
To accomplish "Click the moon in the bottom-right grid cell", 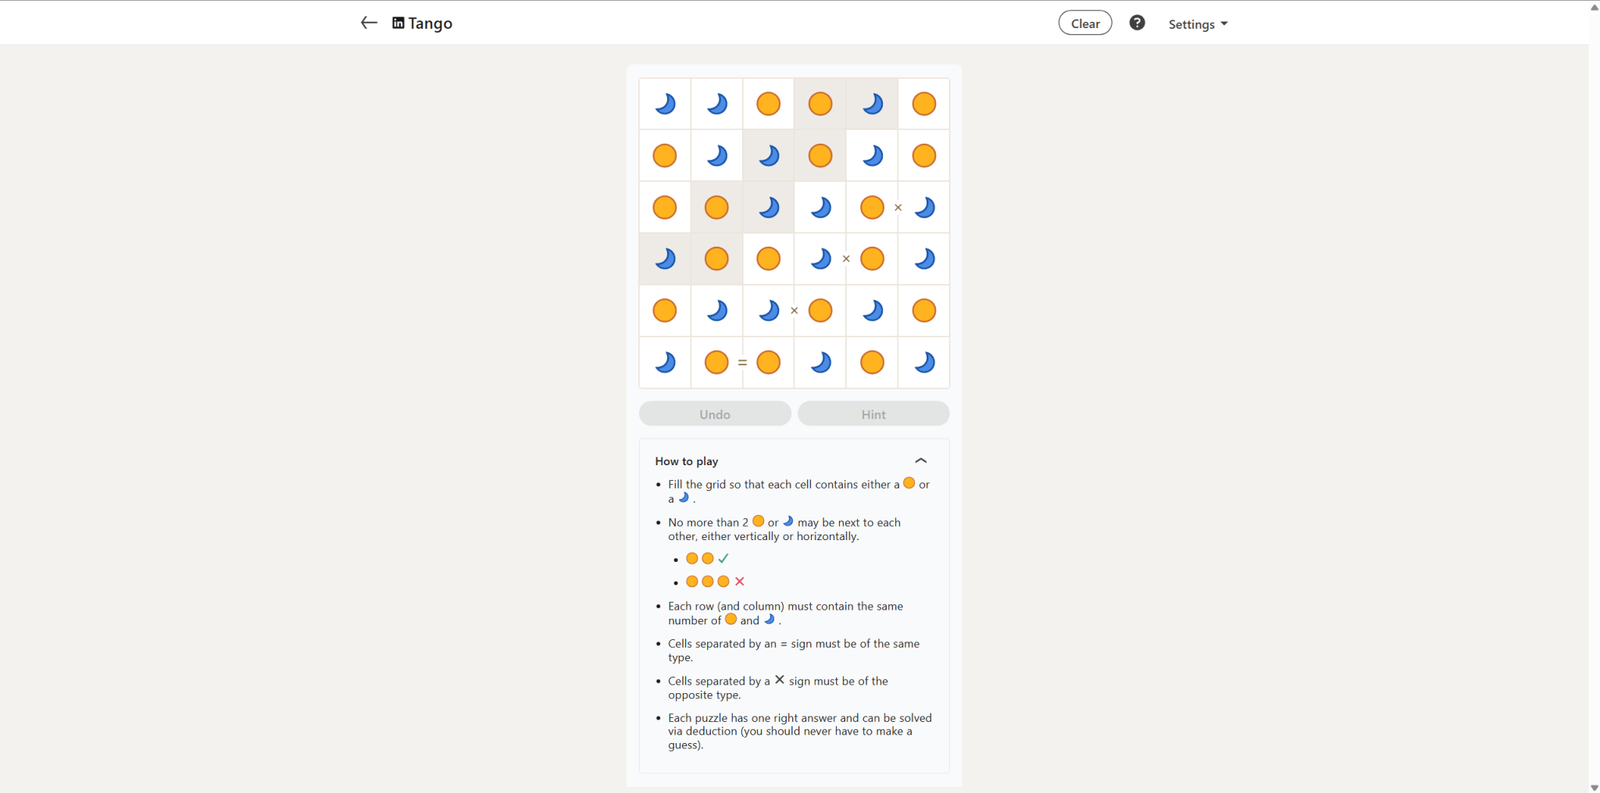I will (x=924, y=362).
